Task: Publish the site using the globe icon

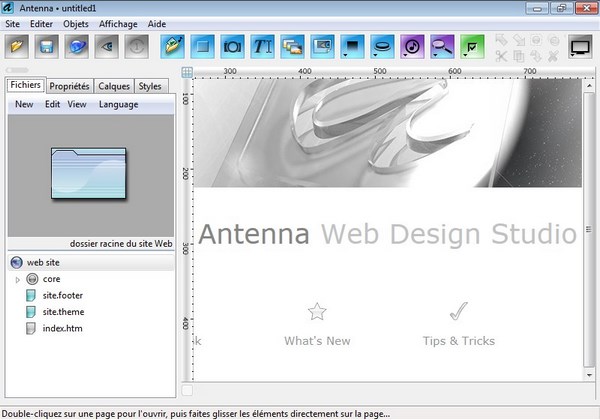Action: point(77,47)
